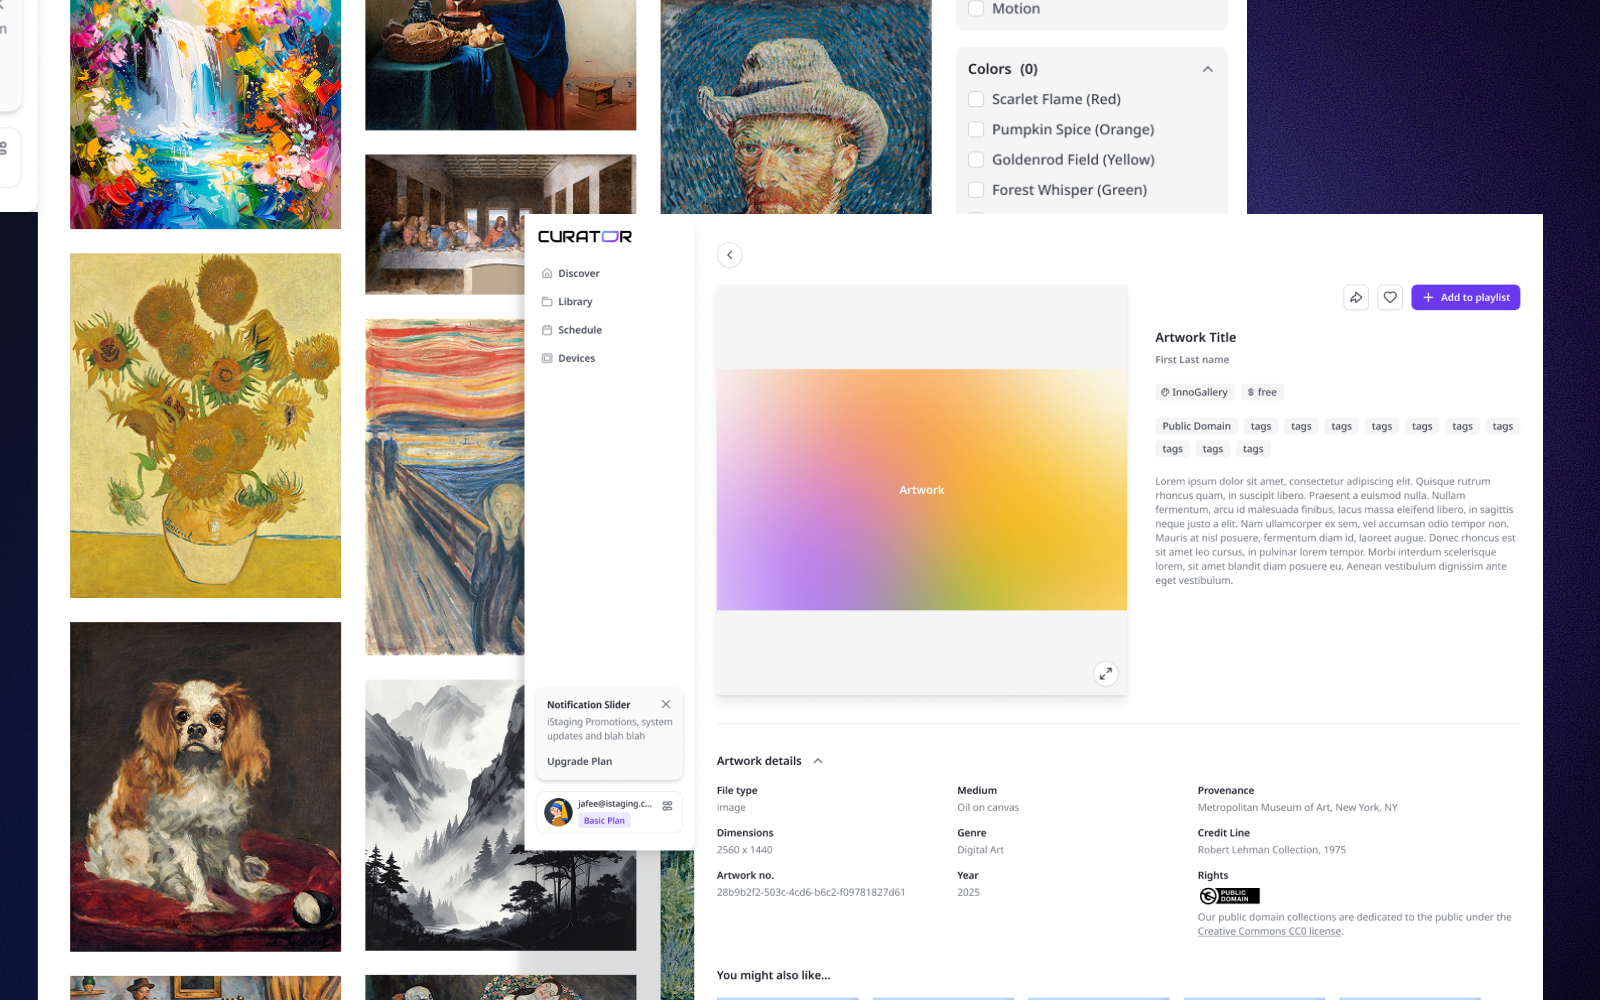Click the free price chip
The height and width of the screenshot is (1000, 1600).
tap(1262, 392)
